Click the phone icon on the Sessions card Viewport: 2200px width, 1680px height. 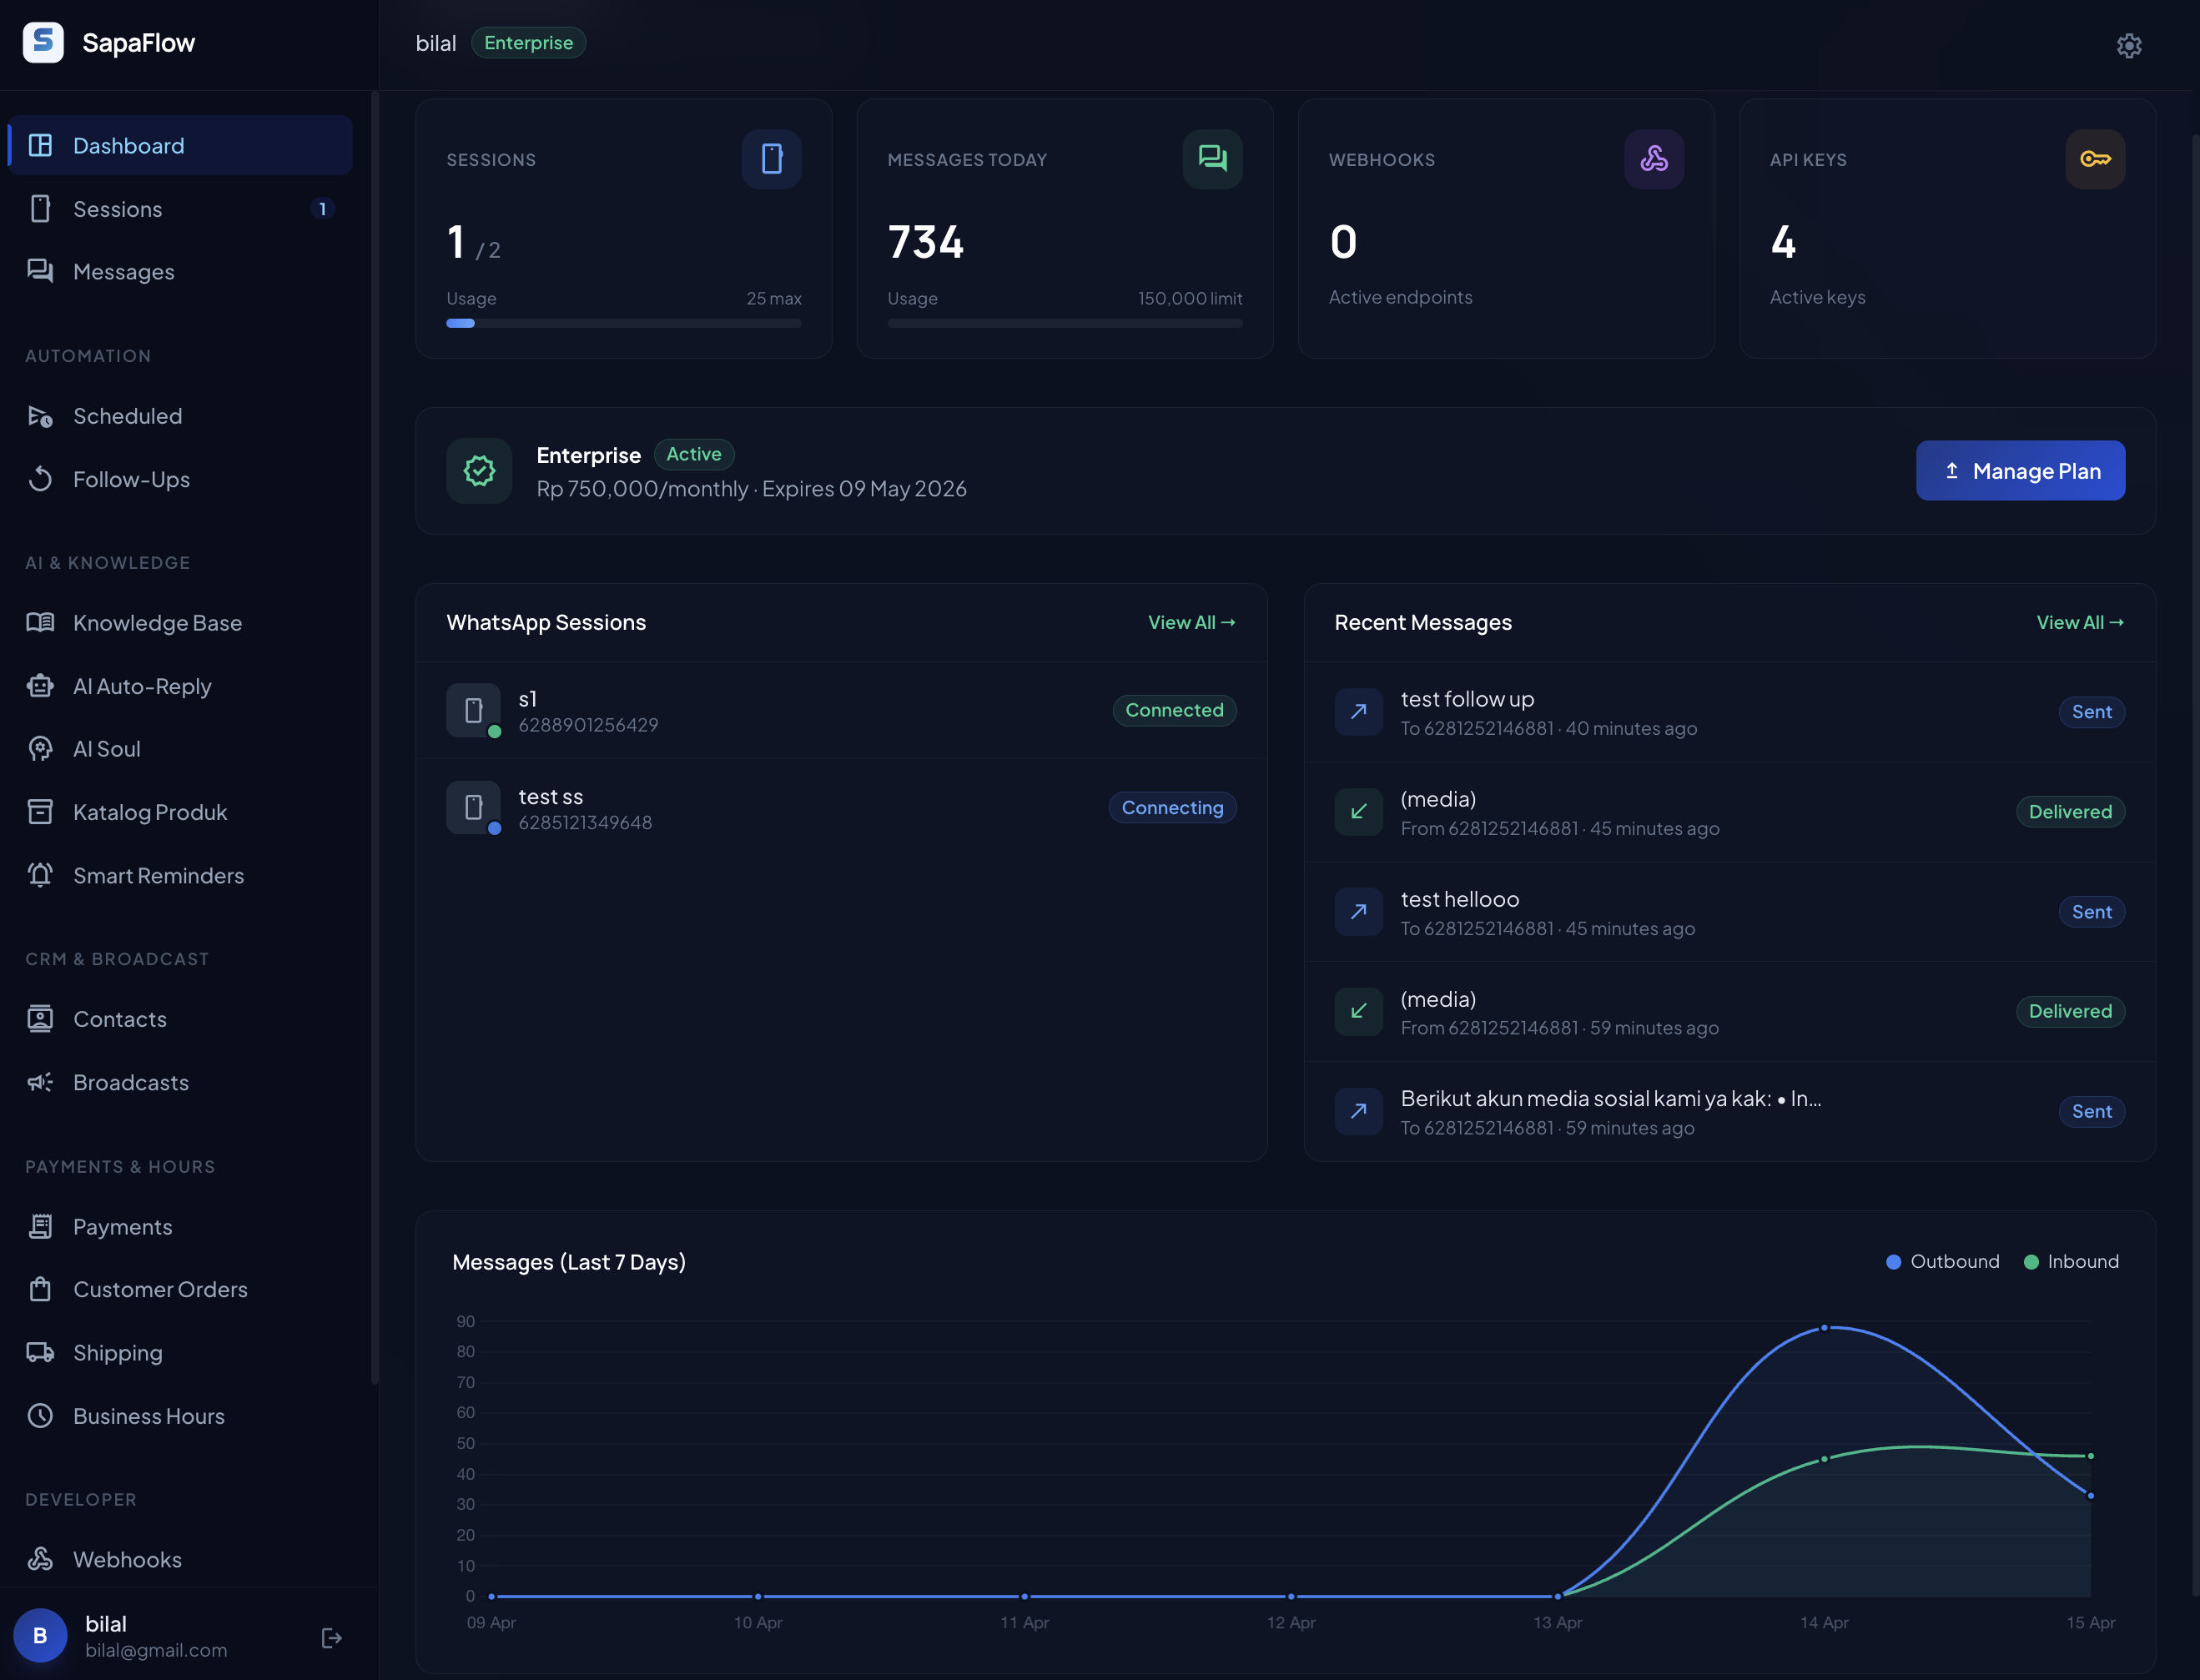point(771,159)
